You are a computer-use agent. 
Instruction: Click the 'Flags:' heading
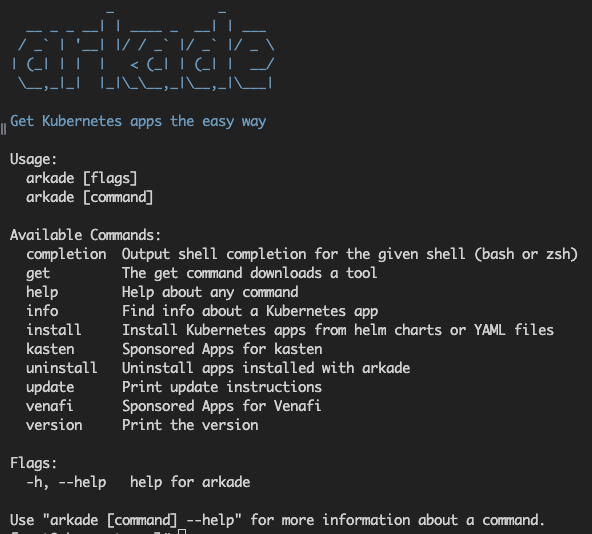click(33, 463)
